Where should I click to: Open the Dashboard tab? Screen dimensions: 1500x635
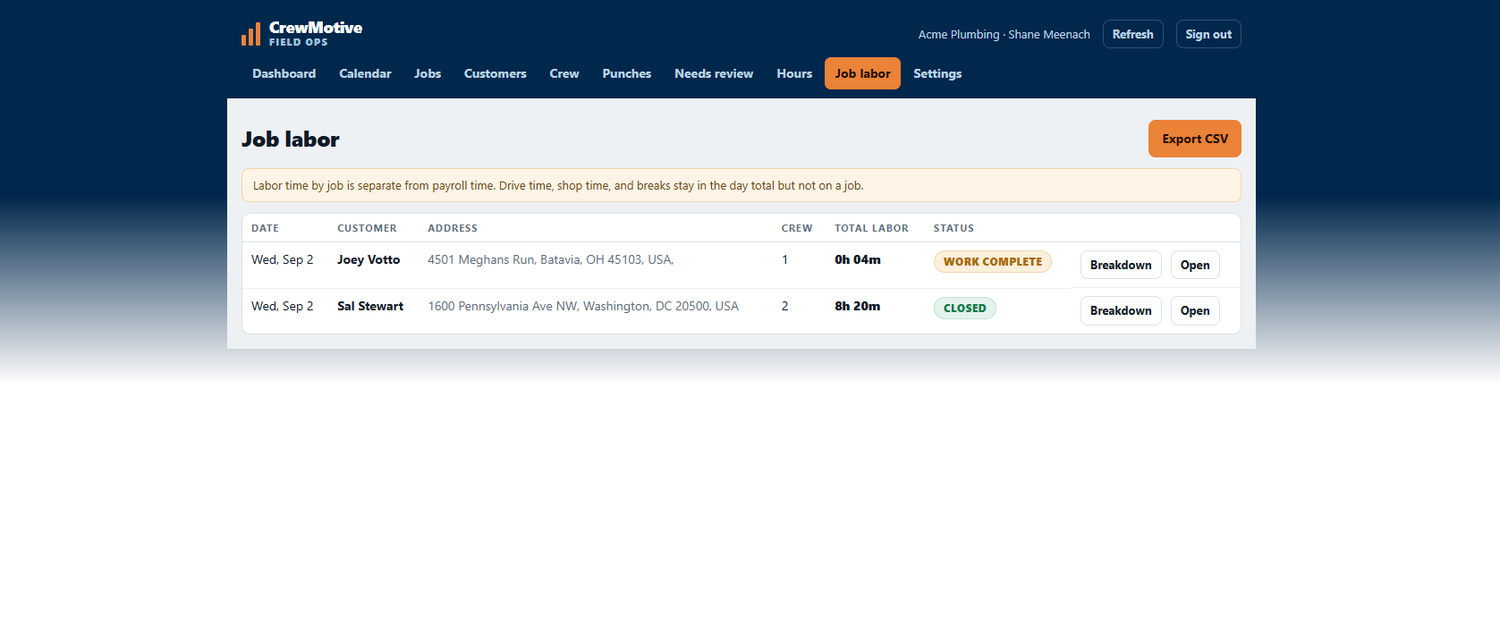coord(284,74)
